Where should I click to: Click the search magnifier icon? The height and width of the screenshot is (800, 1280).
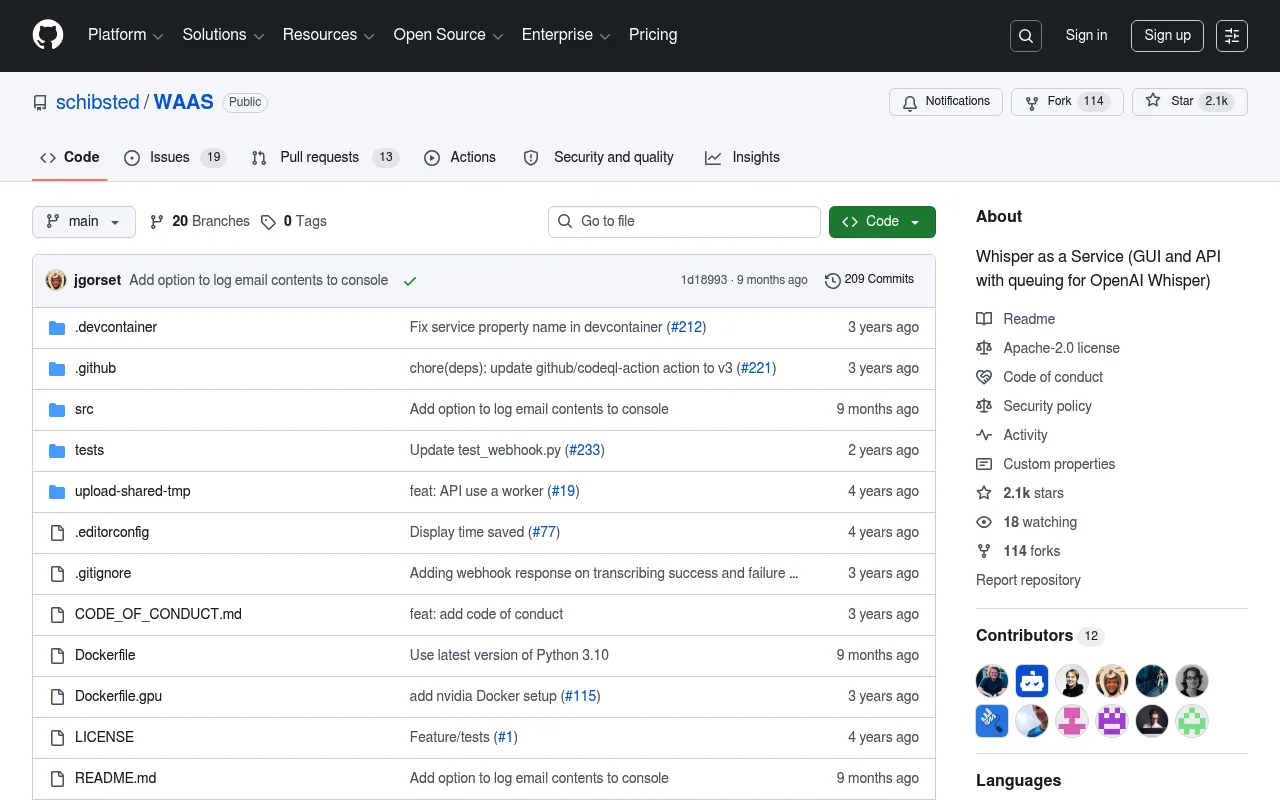coord(1026,36)
